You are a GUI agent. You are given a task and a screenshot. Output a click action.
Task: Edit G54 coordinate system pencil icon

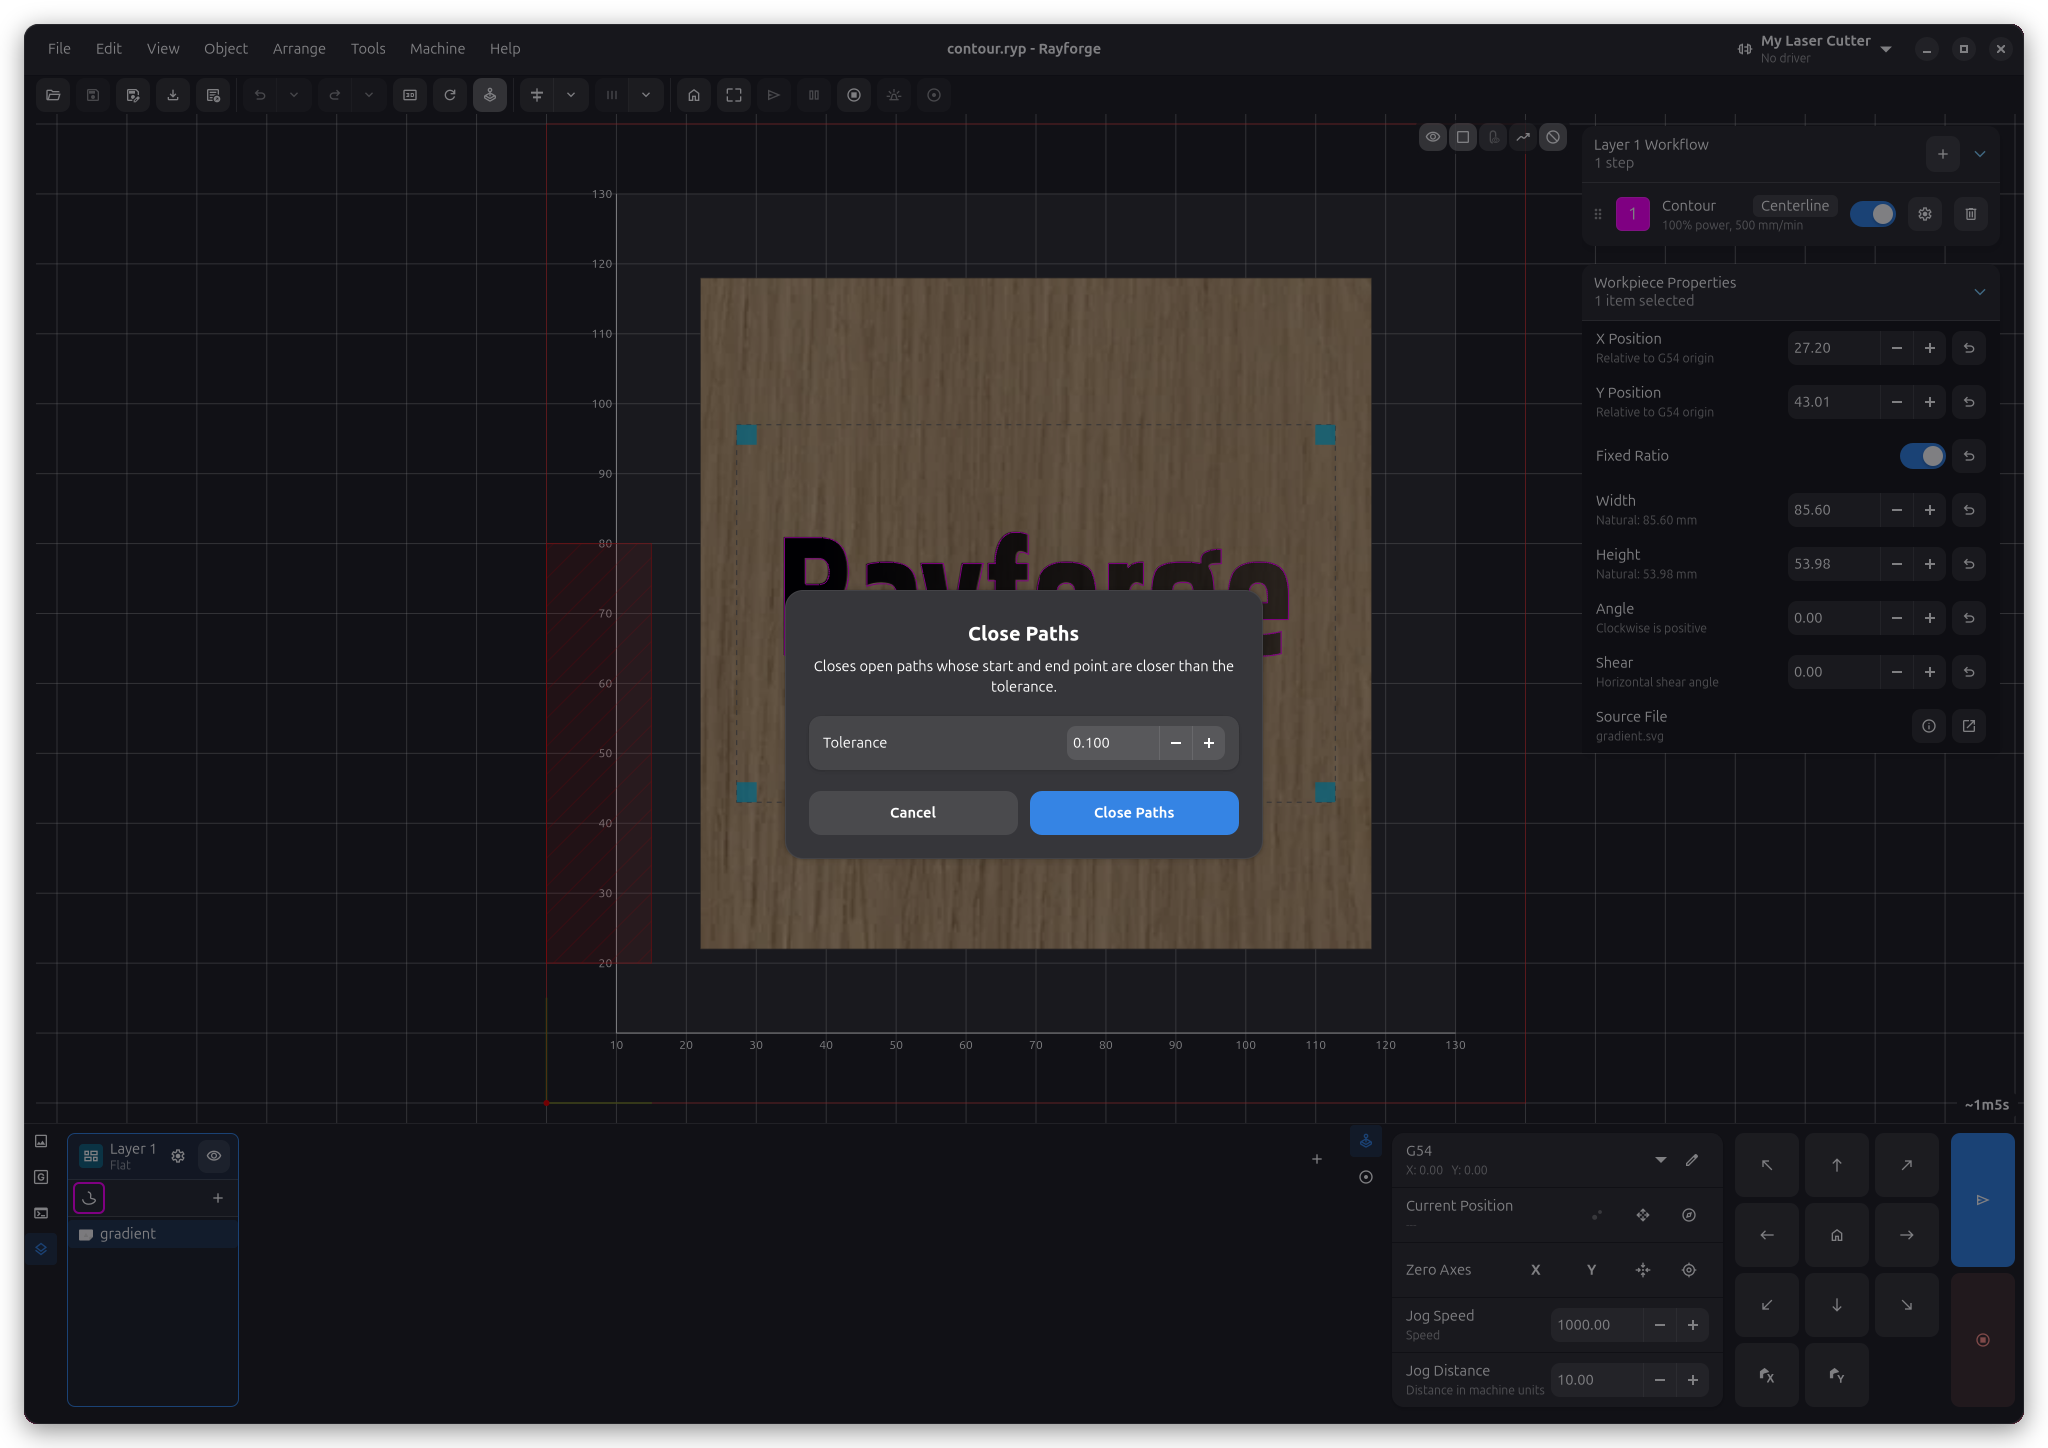click(1692, 1160)
